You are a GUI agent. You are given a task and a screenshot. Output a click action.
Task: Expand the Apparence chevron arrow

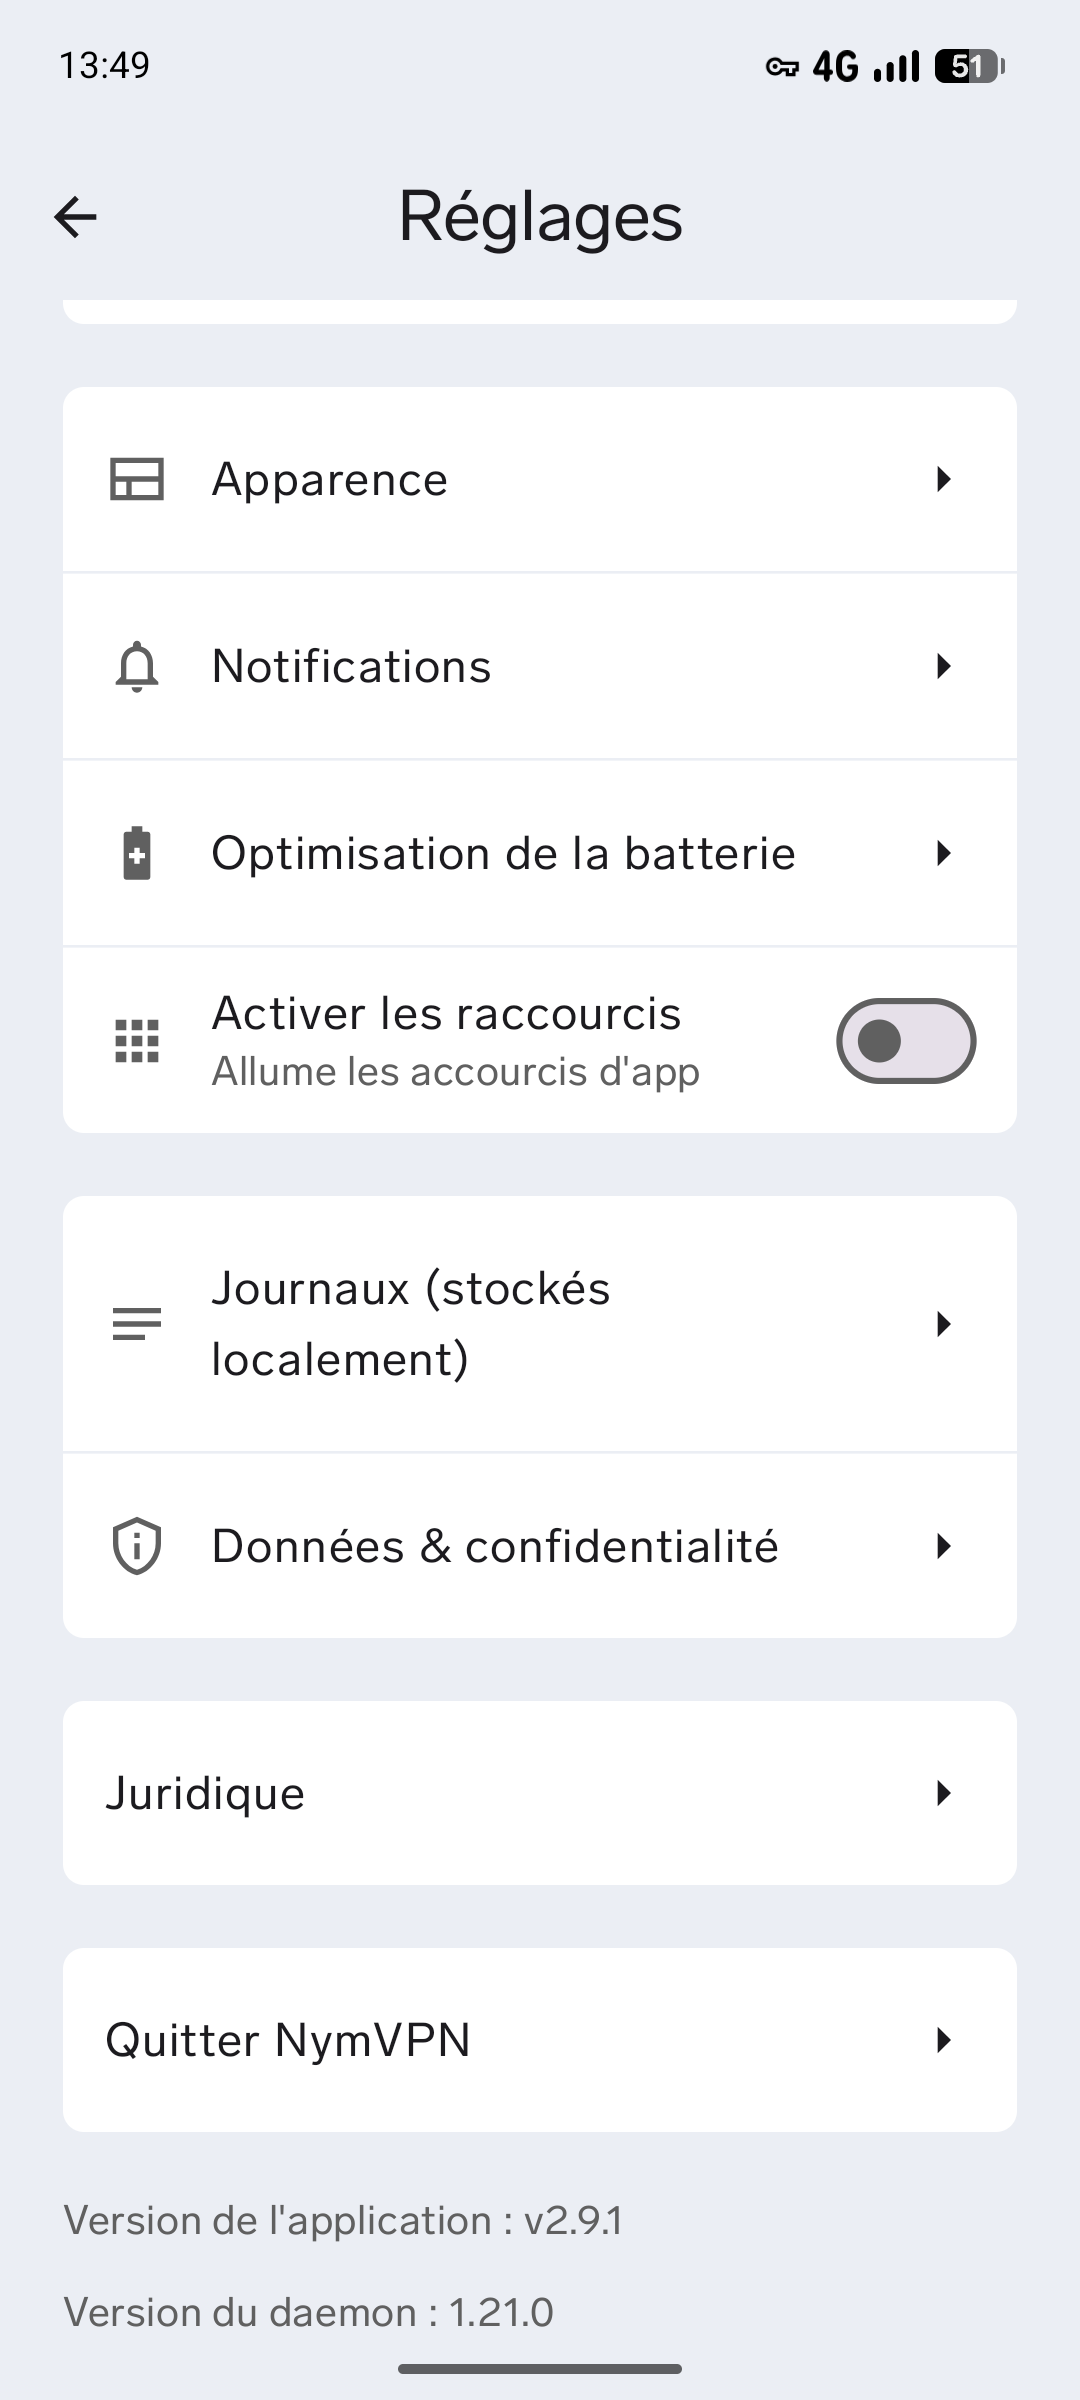tap(943, 480)
